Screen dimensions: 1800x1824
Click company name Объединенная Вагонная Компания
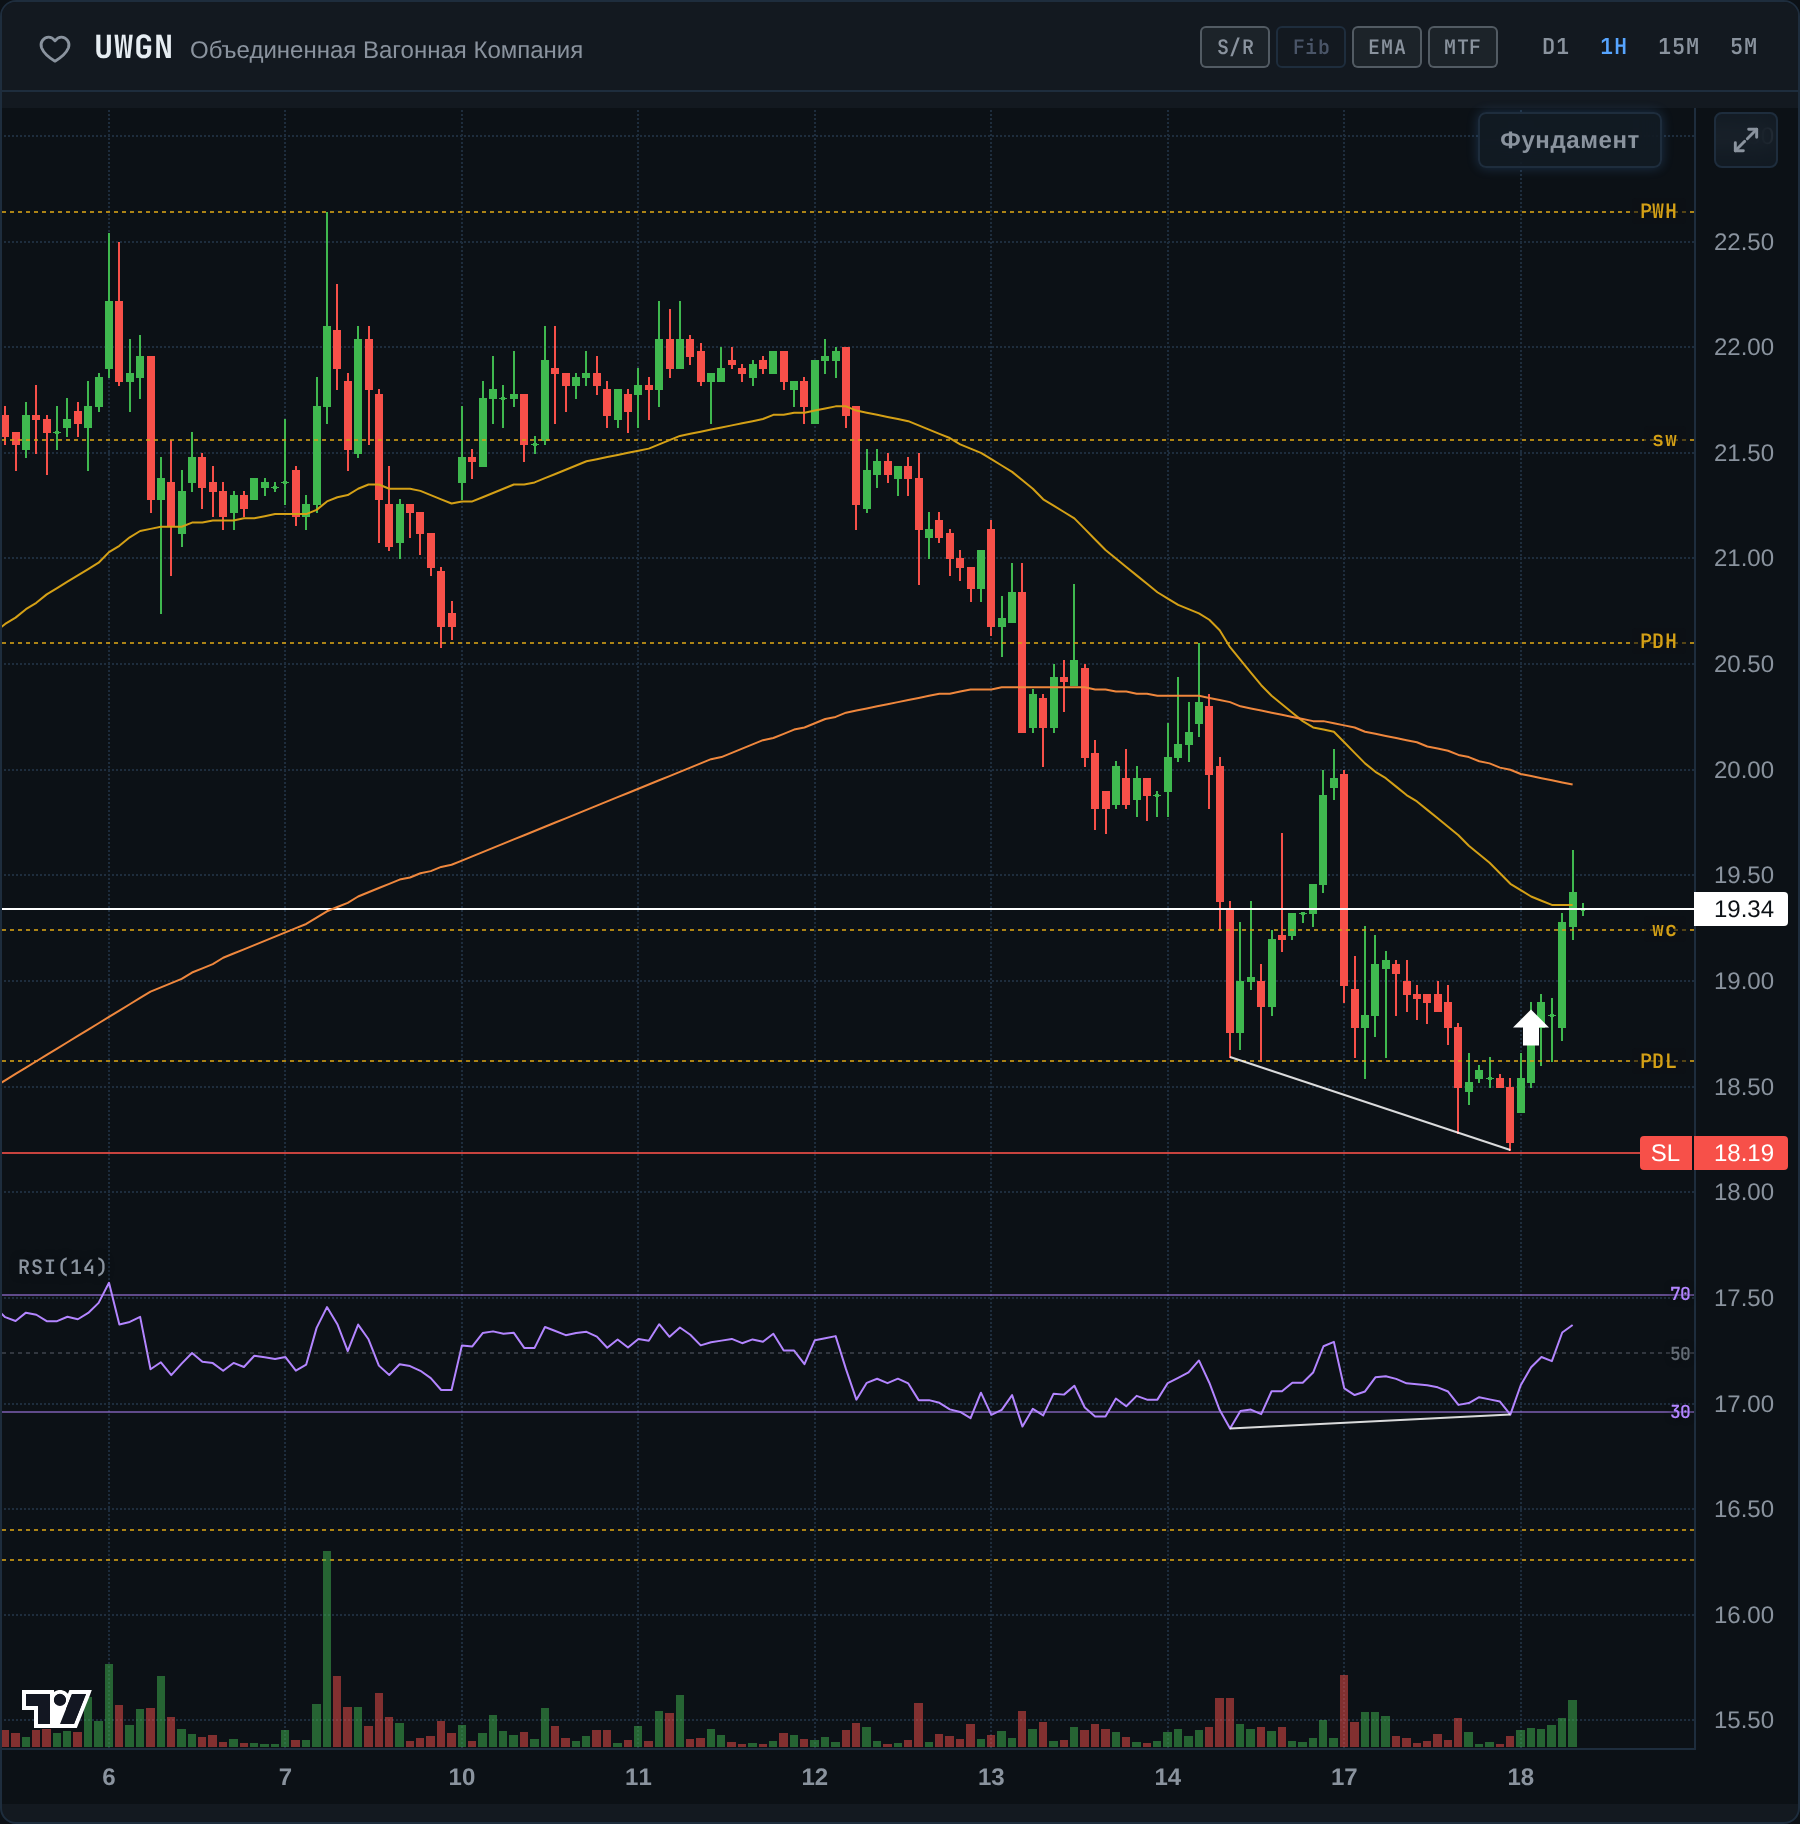point(386,50)
